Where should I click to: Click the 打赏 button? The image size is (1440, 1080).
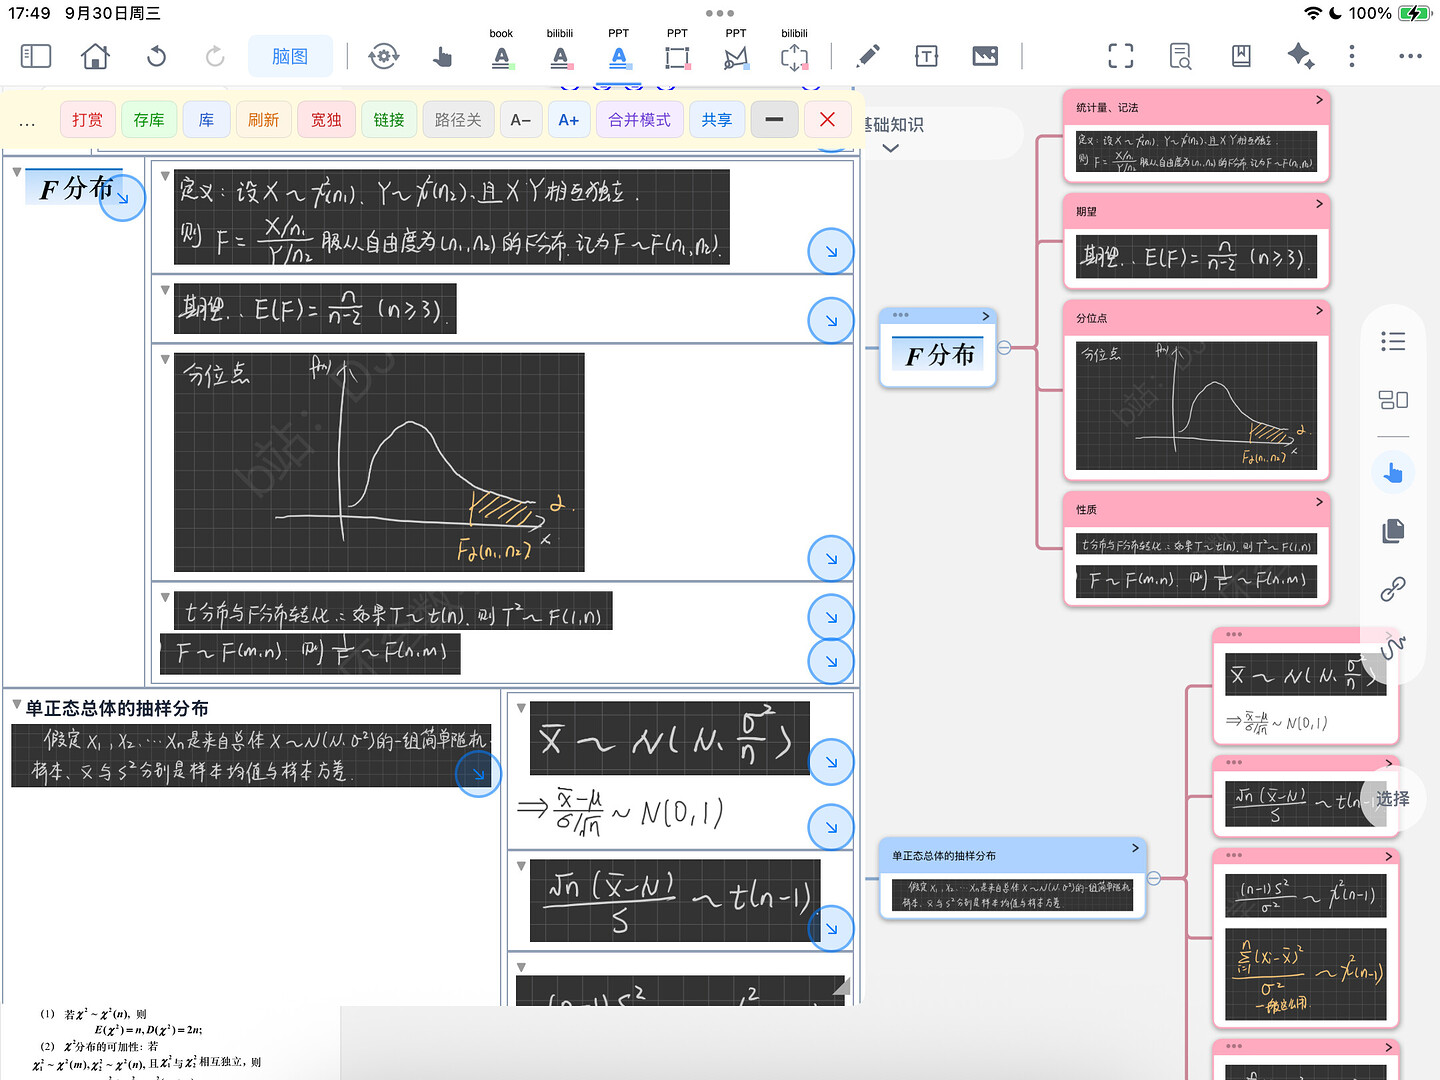87,120
